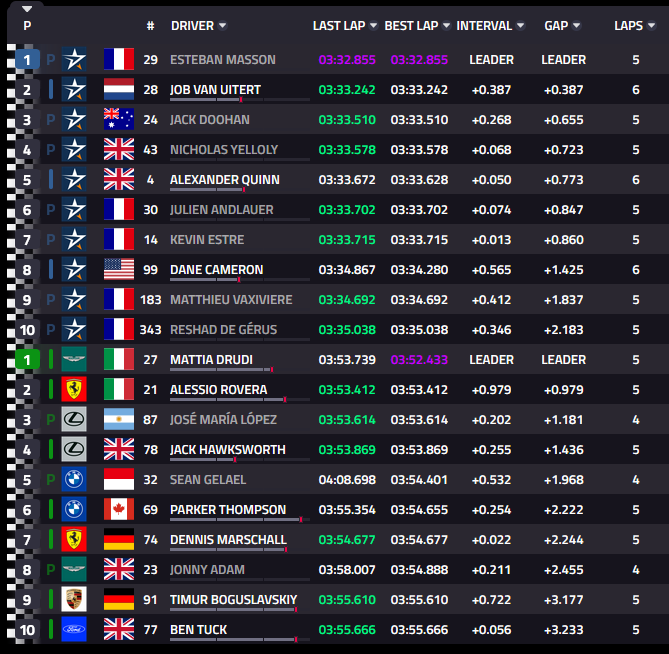This screenshot has width=669, height=654.
Task: Click the green position 1 badge for Mattia Drudi
Action: (x=27, y=359)
